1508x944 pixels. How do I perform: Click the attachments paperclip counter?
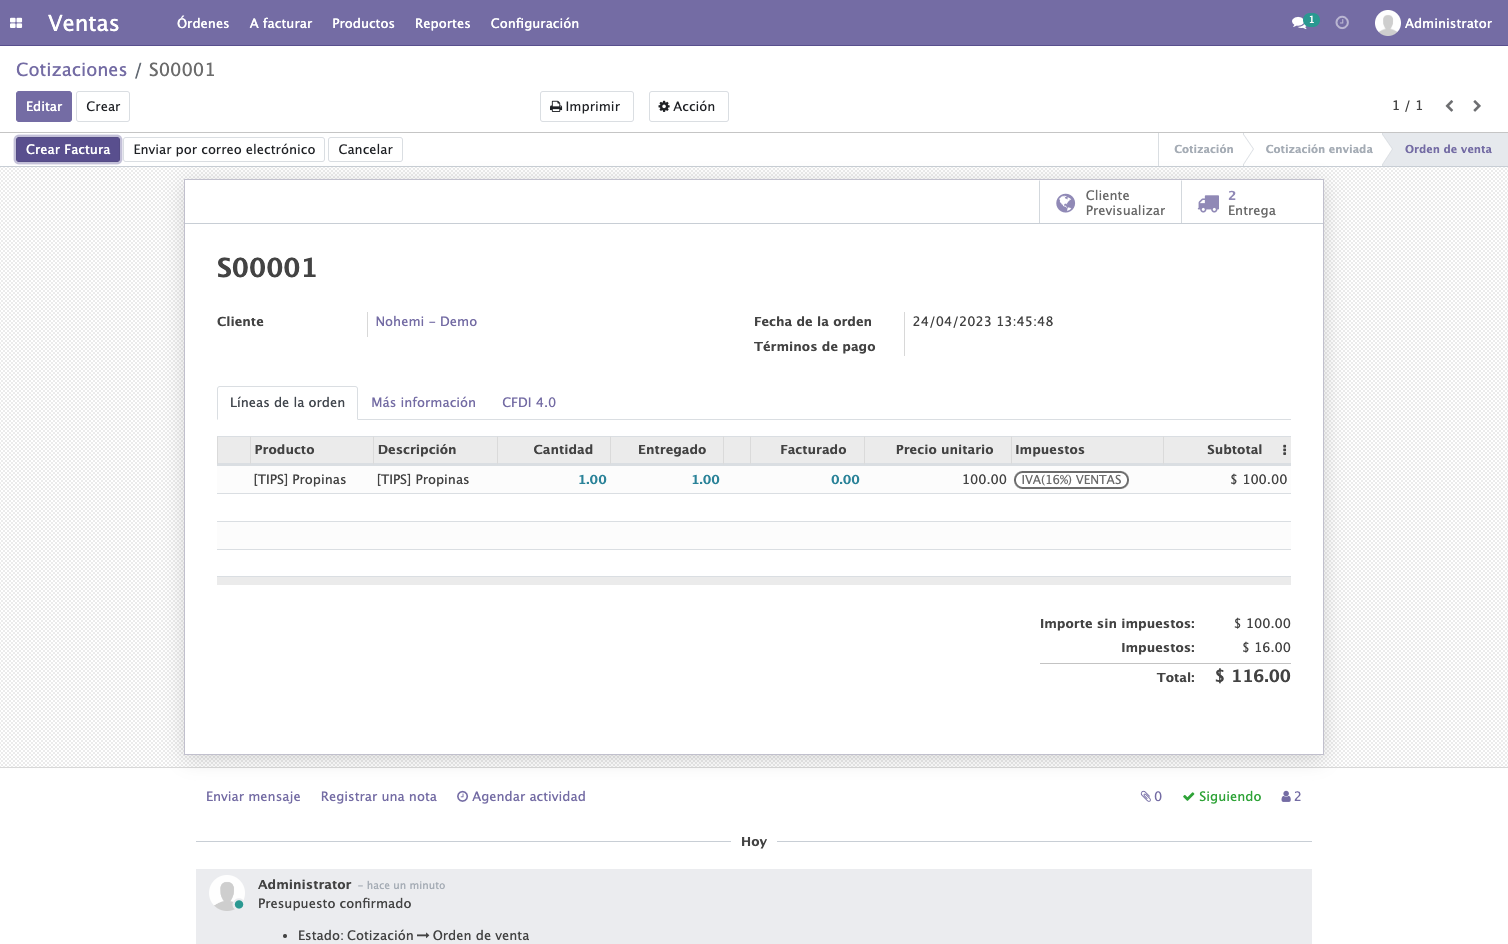click(x=1151, y=797)
